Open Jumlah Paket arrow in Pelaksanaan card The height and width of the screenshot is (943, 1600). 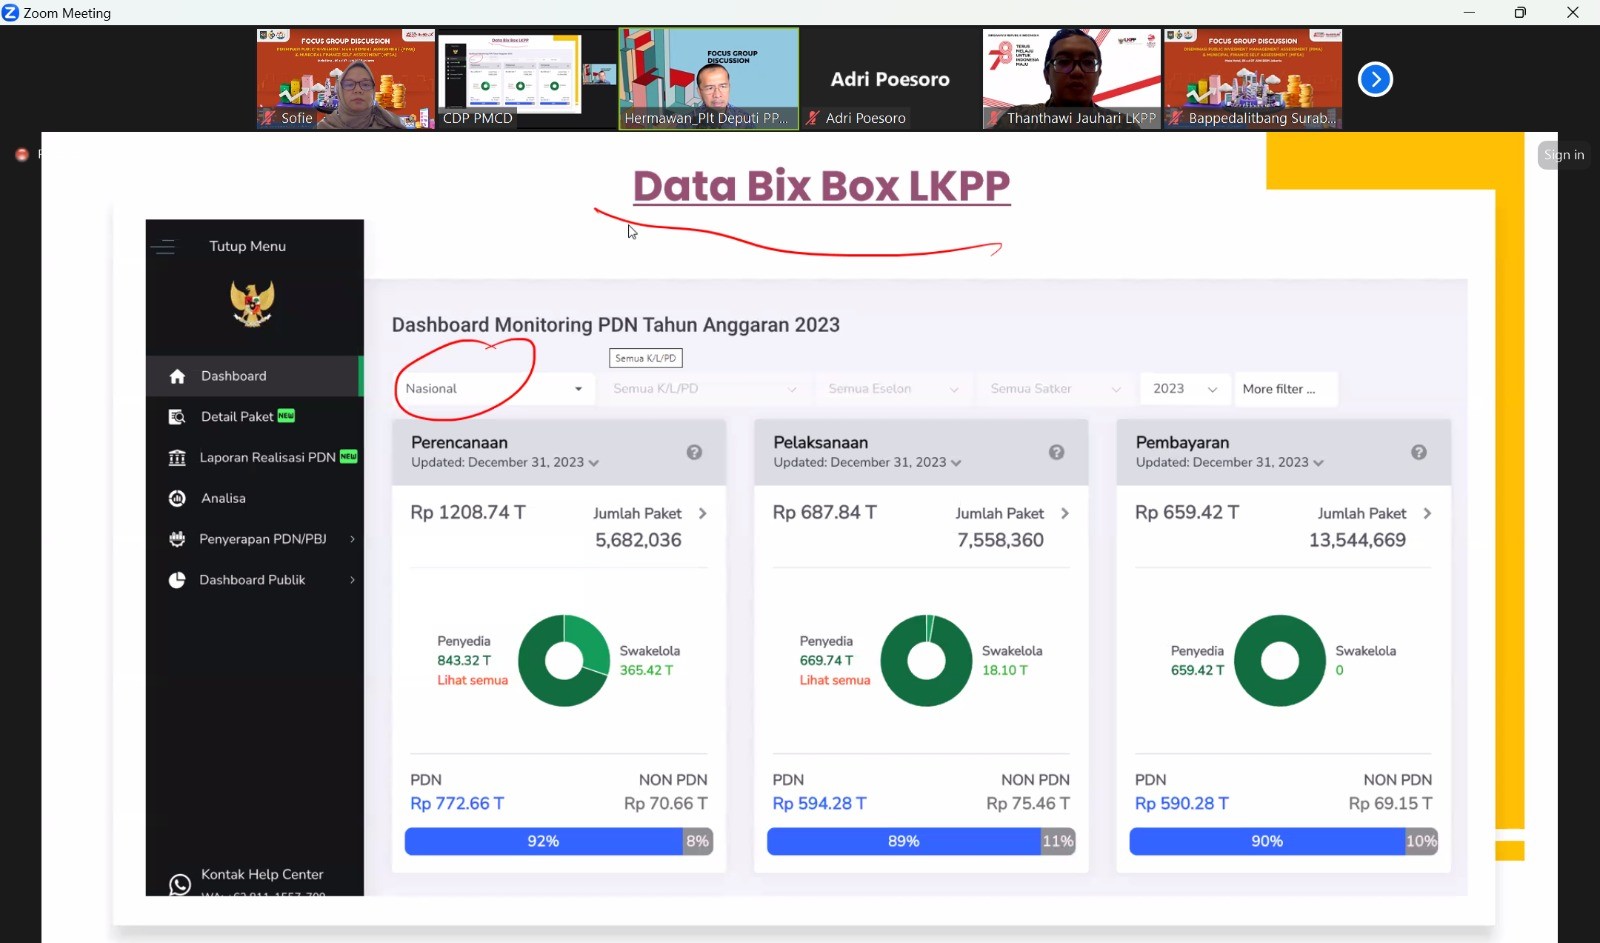(x=1064, y=514)
